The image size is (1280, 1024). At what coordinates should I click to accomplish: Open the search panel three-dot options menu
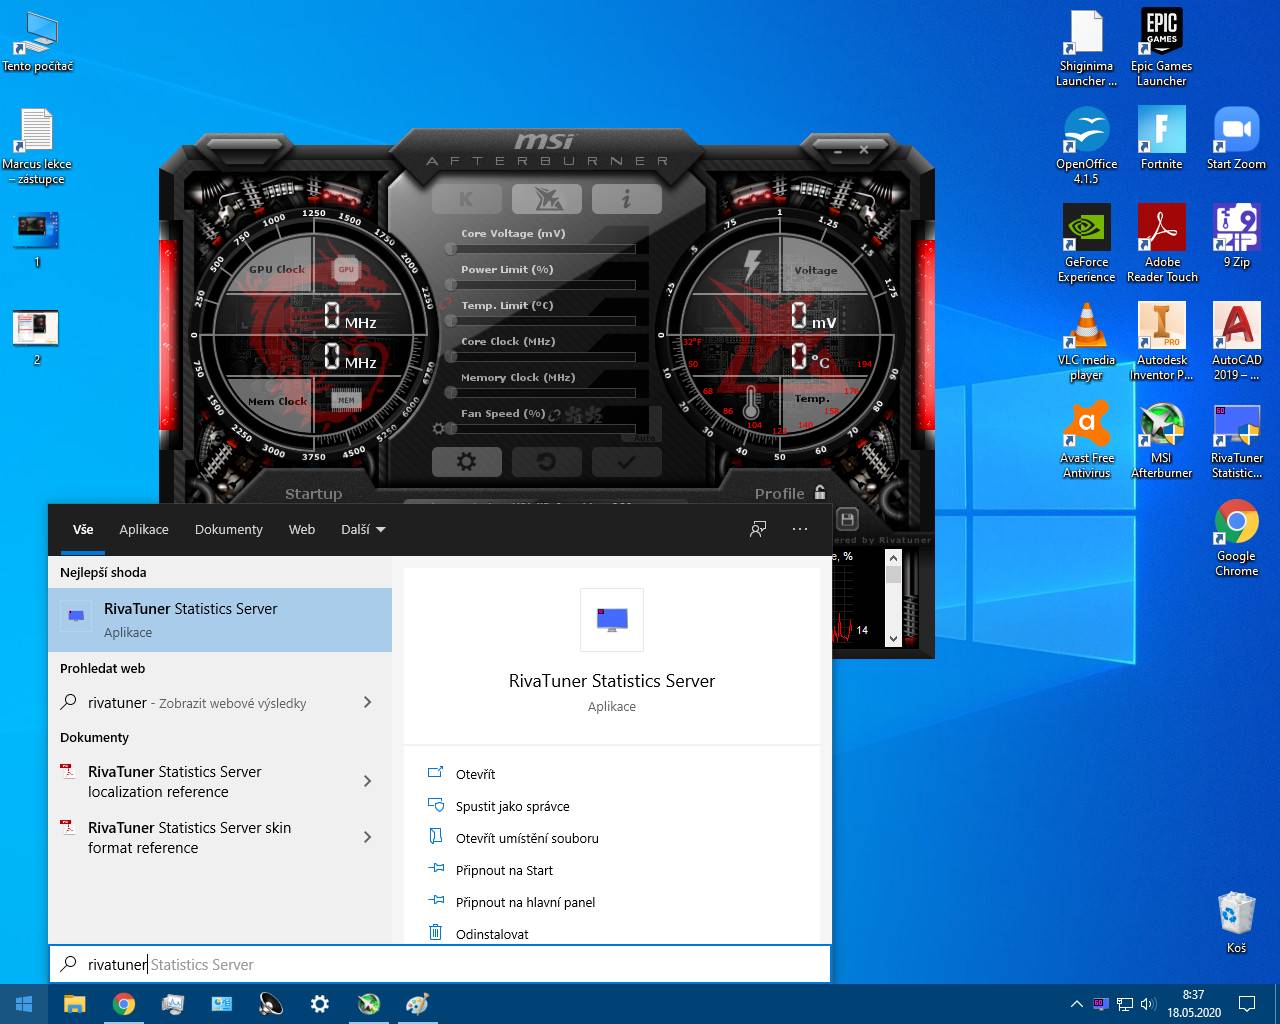coord(800,529)
